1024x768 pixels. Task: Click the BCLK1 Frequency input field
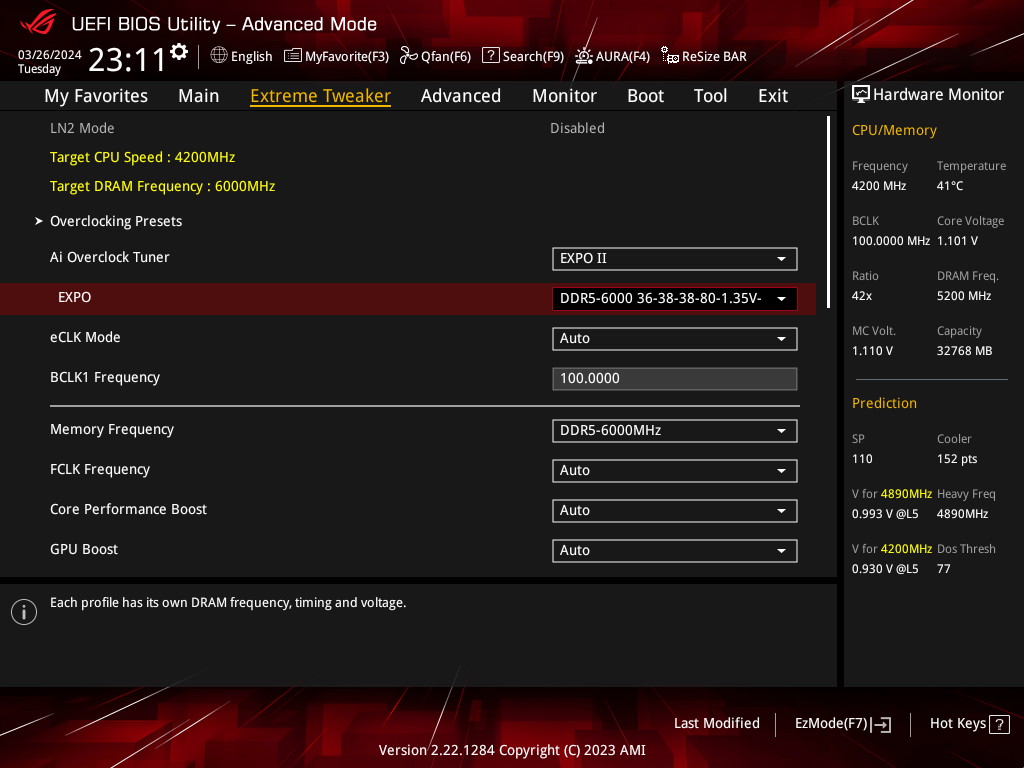(674, 378)
